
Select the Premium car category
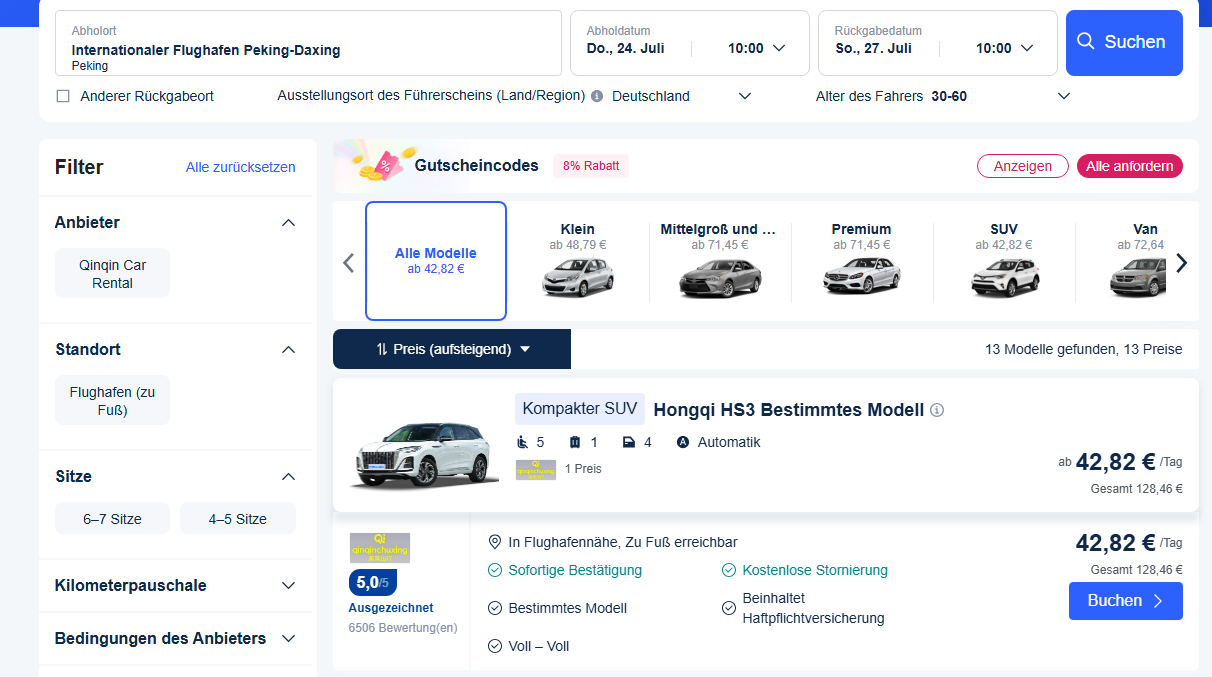coord(861,261)
